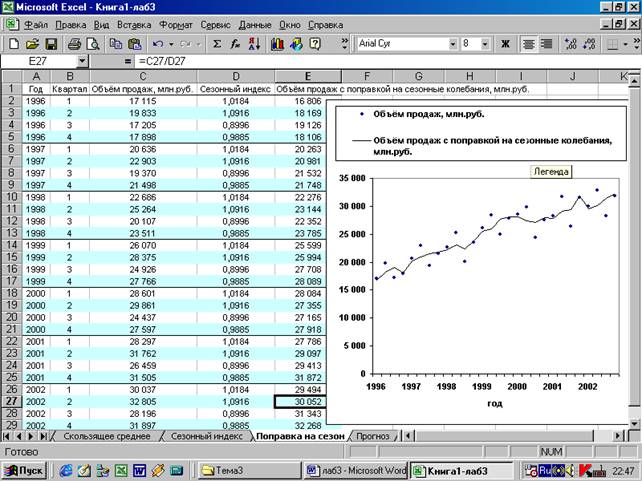Click the formula bar showing =C27/D27
642x481 pixels.
pyautogui.click(x=364, y=61)
